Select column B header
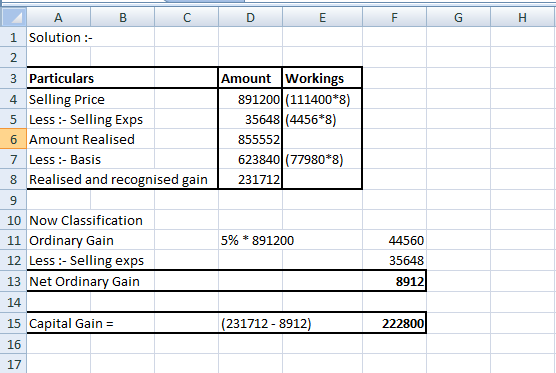 123,17
